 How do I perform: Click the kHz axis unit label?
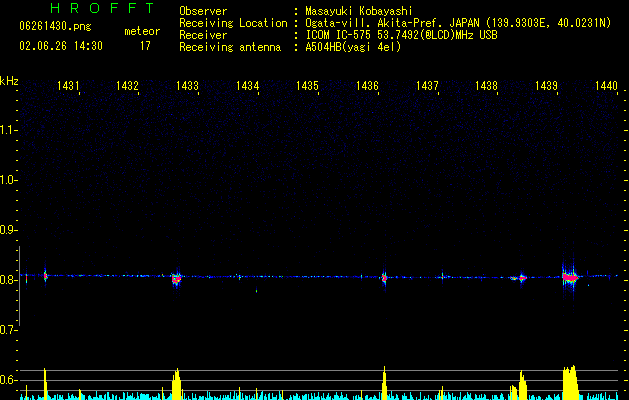9,81
